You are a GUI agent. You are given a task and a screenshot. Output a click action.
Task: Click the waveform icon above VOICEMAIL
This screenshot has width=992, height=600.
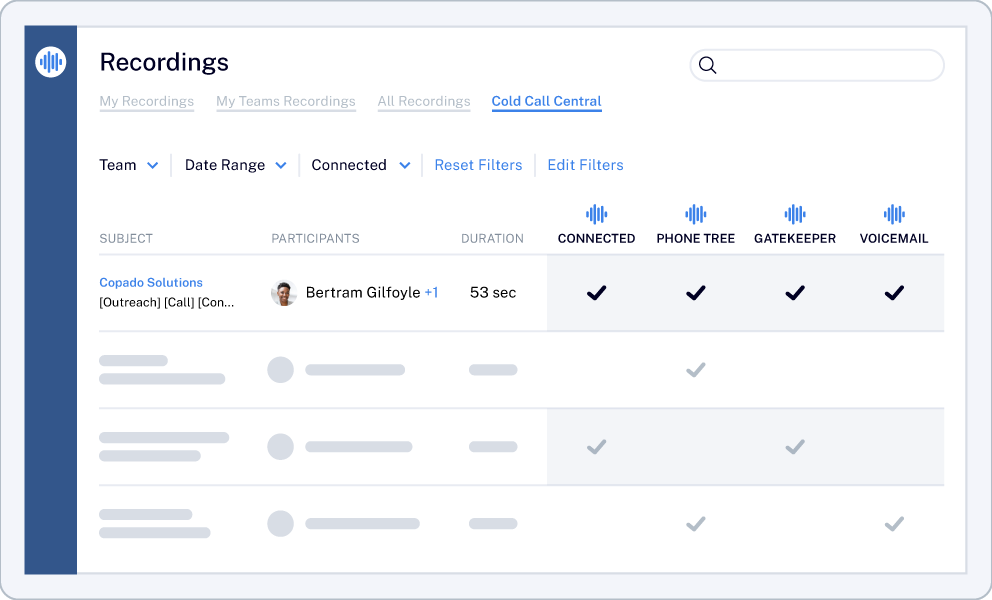tap(894, 214)
